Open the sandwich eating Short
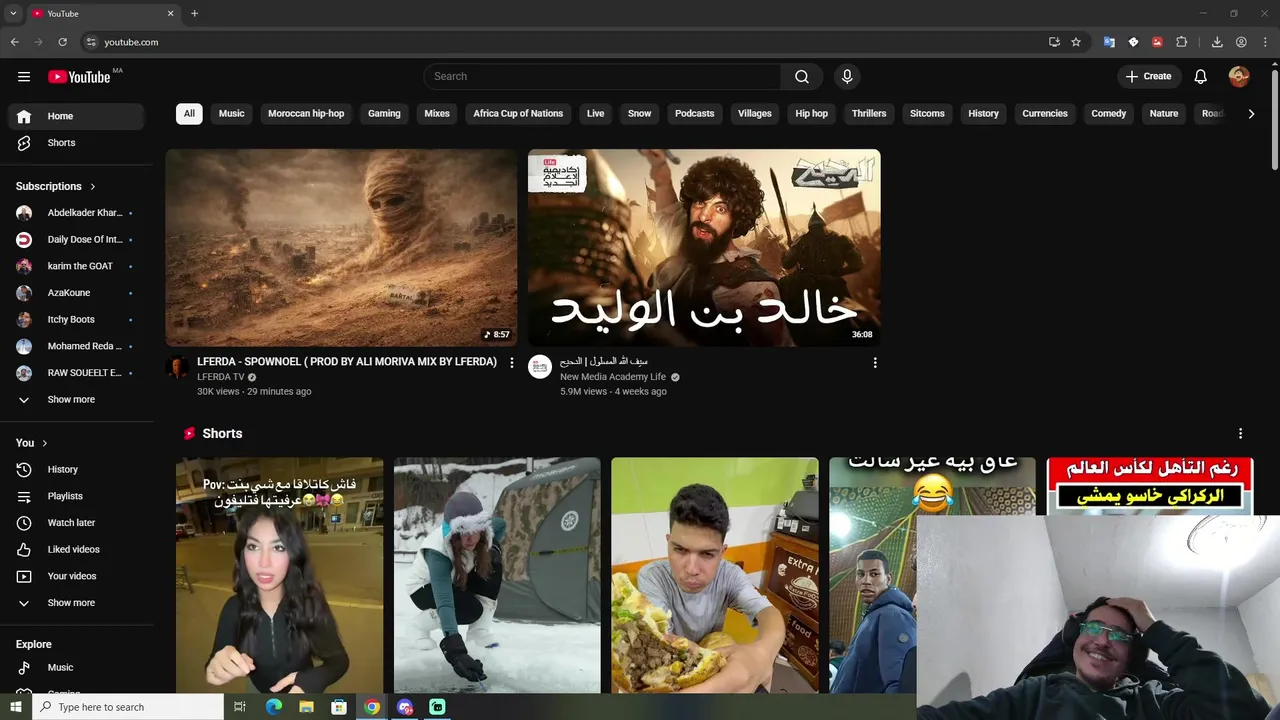Image resolution: width=1280 pixels, height=720 pixels. (714, 576)
